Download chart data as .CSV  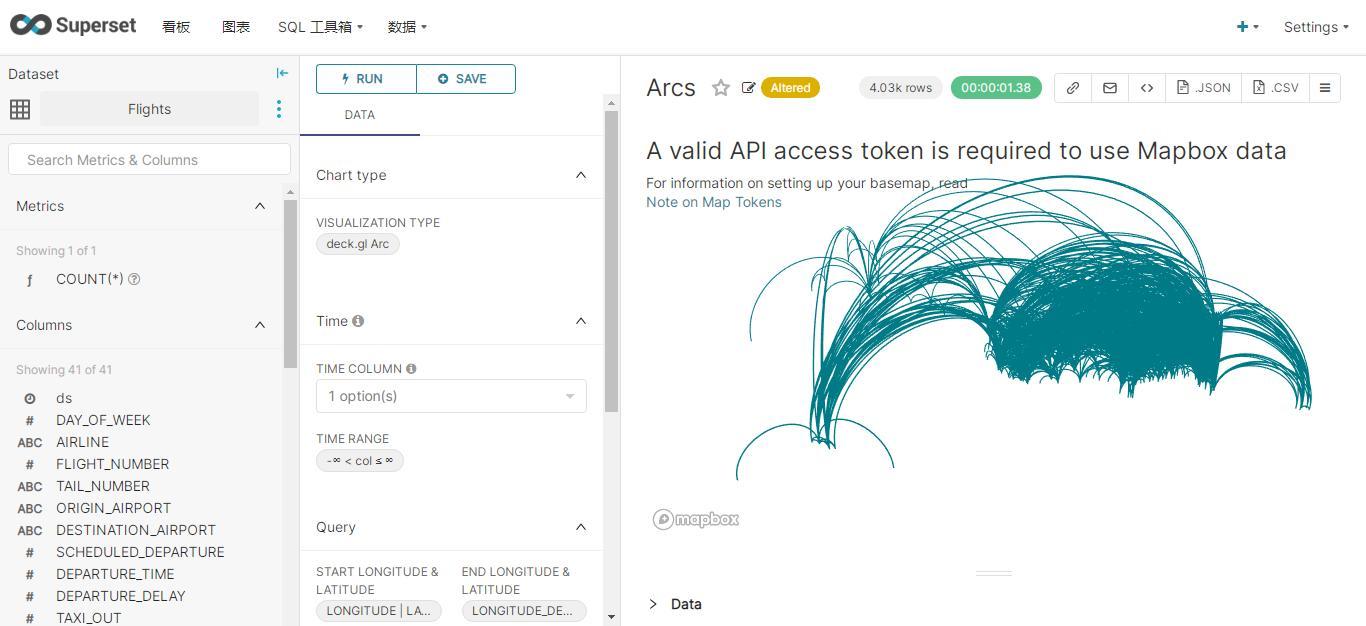click(1275, 88)
